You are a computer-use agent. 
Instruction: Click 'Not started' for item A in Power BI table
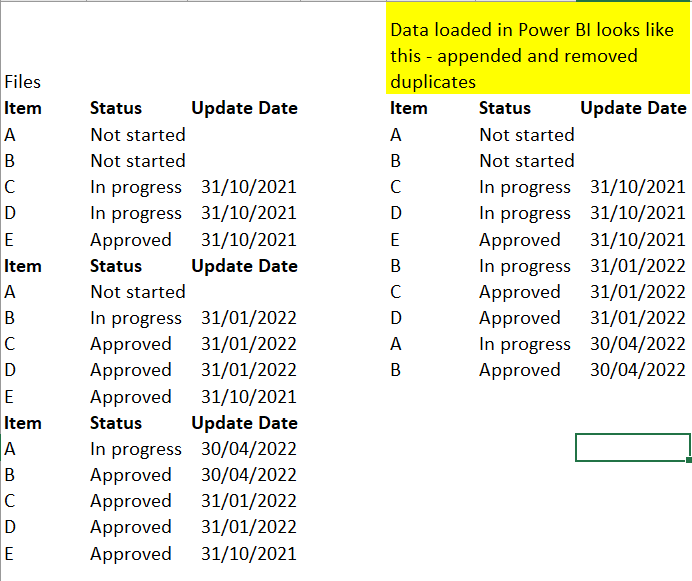tap(527, 135)
